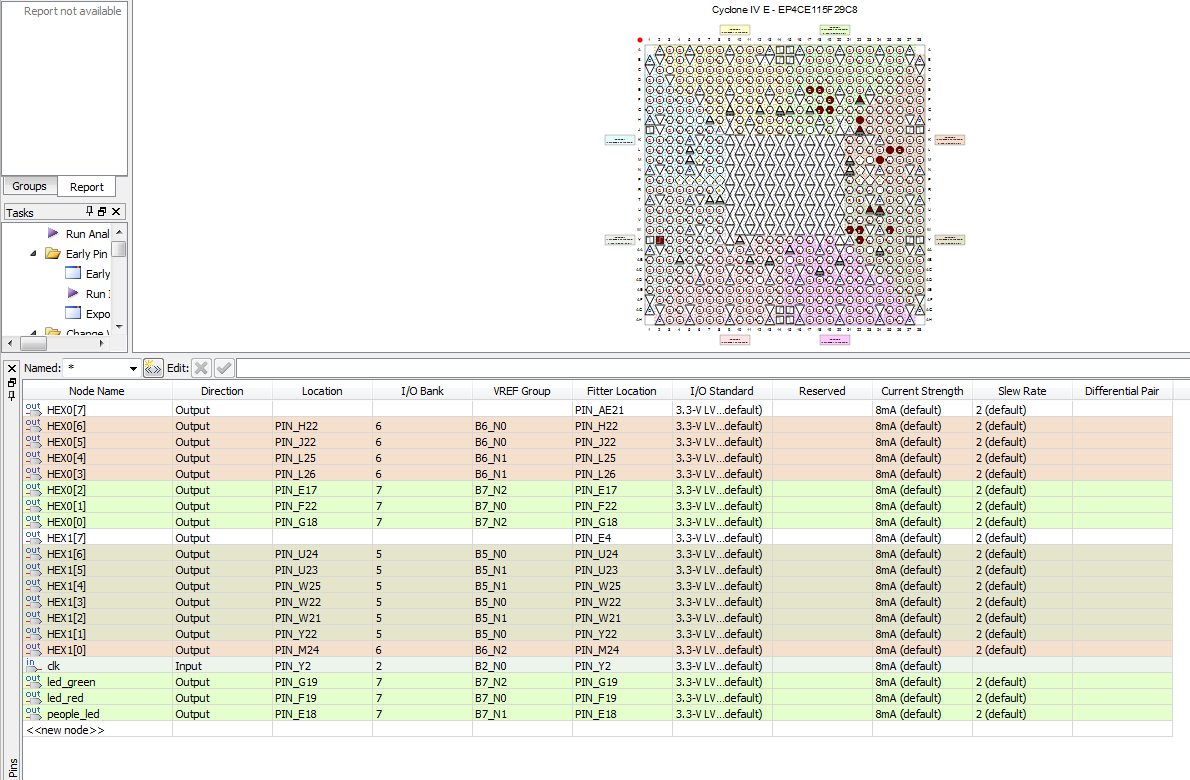The image size is (1190, 780).
Task: Expand the Change folder tree arrow
Action: (x=33, y=333)
